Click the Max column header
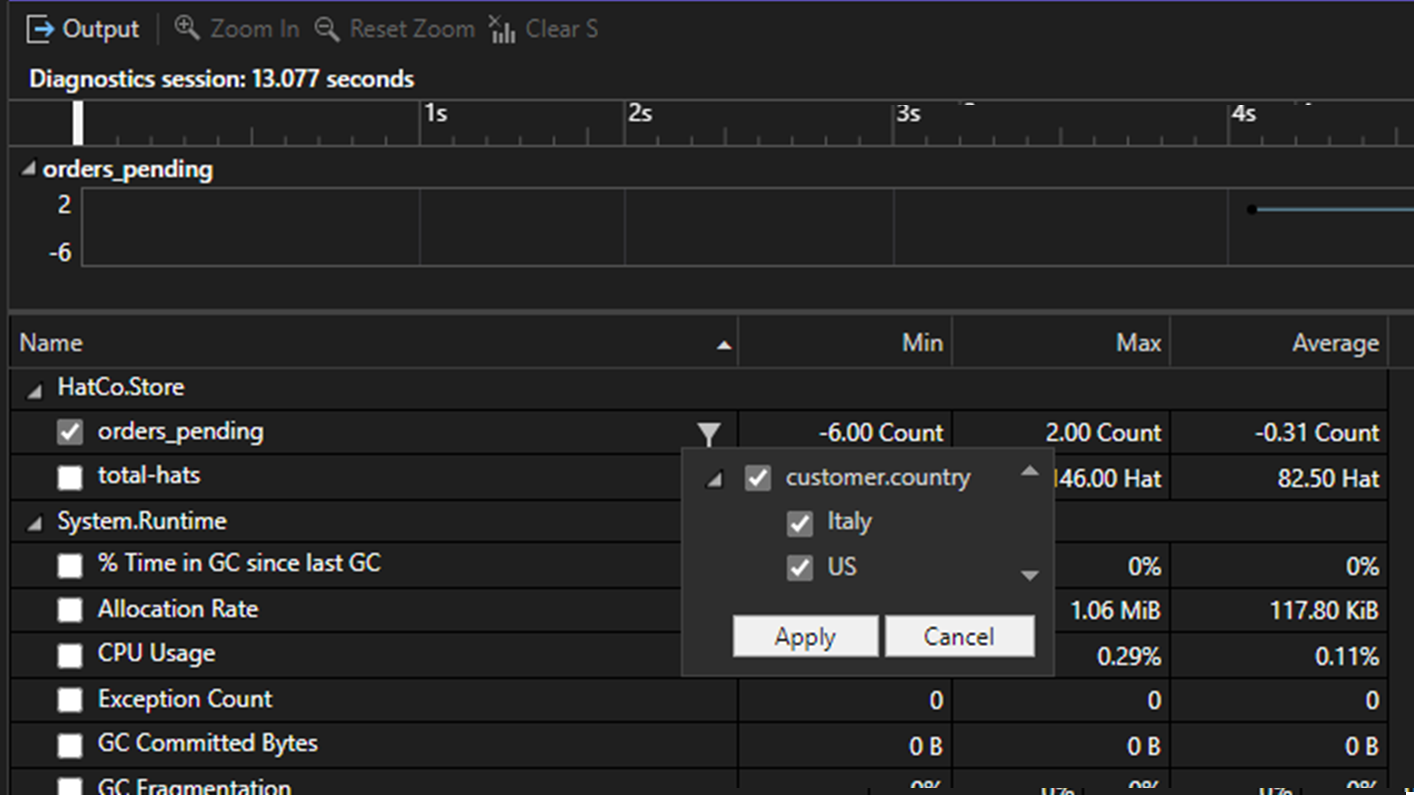The height and width of the screenshot is (795, 1414). click(x=1139, y=343)
